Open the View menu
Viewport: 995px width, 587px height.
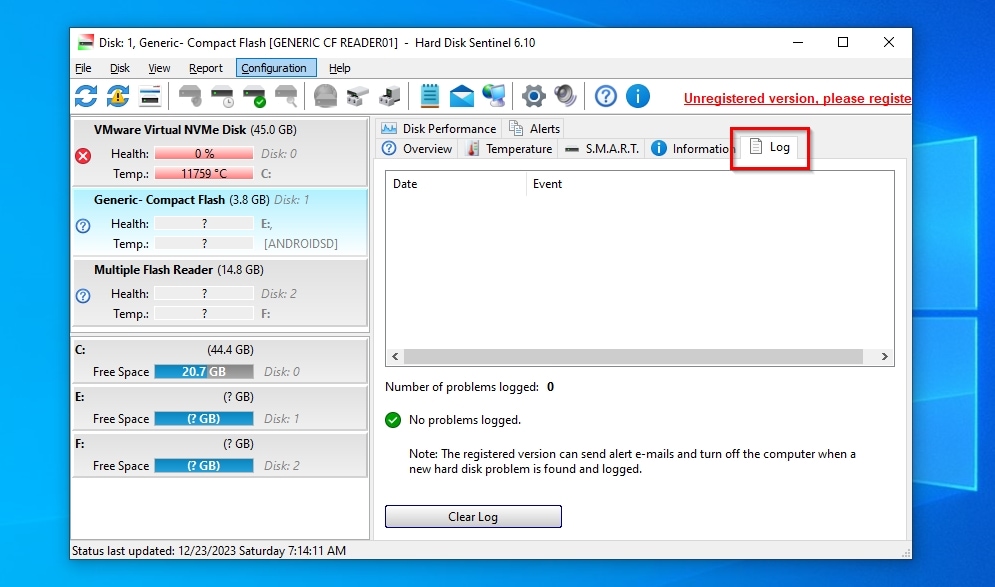[159, 68]
